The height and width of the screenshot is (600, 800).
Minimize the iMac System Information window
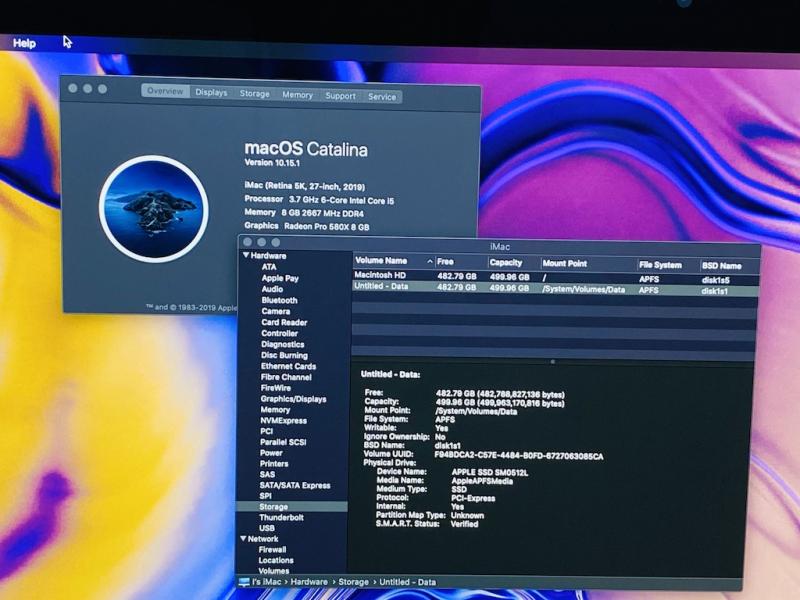tap(263, 243)
